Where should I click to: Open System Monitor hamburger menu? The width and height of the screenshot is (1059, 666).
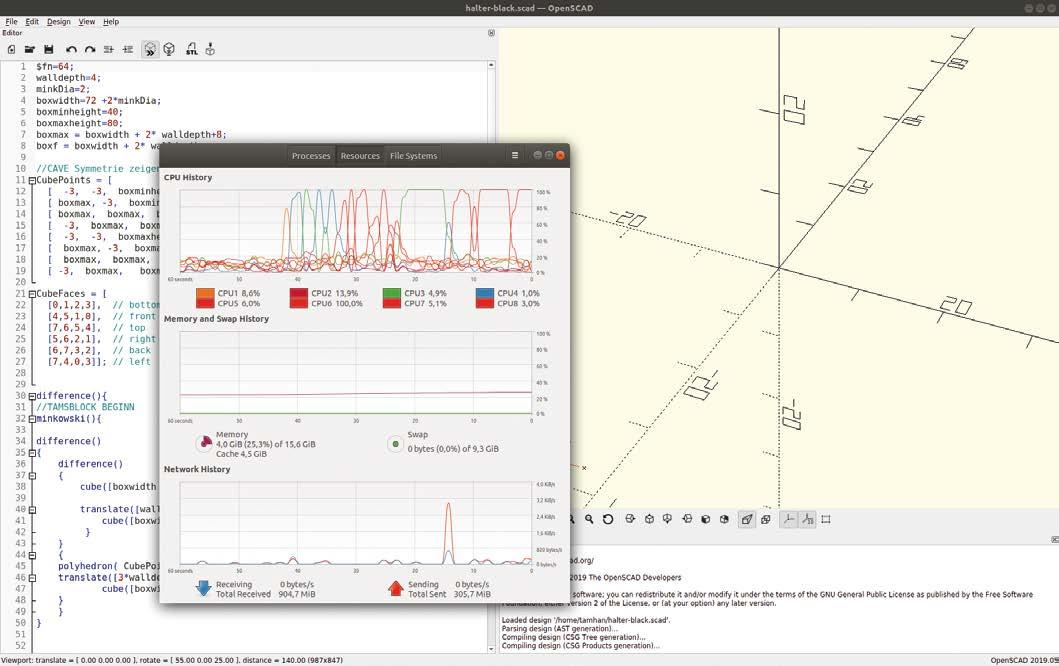pos(515,155)
